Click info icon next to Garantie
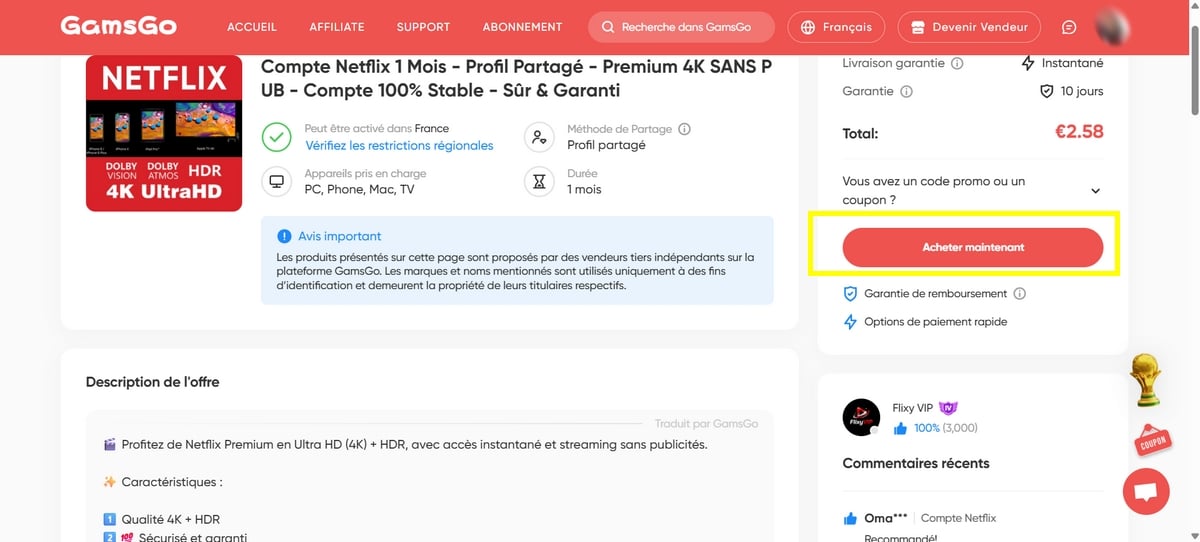Screen dimensions: 1200x542 coord(906,91)
